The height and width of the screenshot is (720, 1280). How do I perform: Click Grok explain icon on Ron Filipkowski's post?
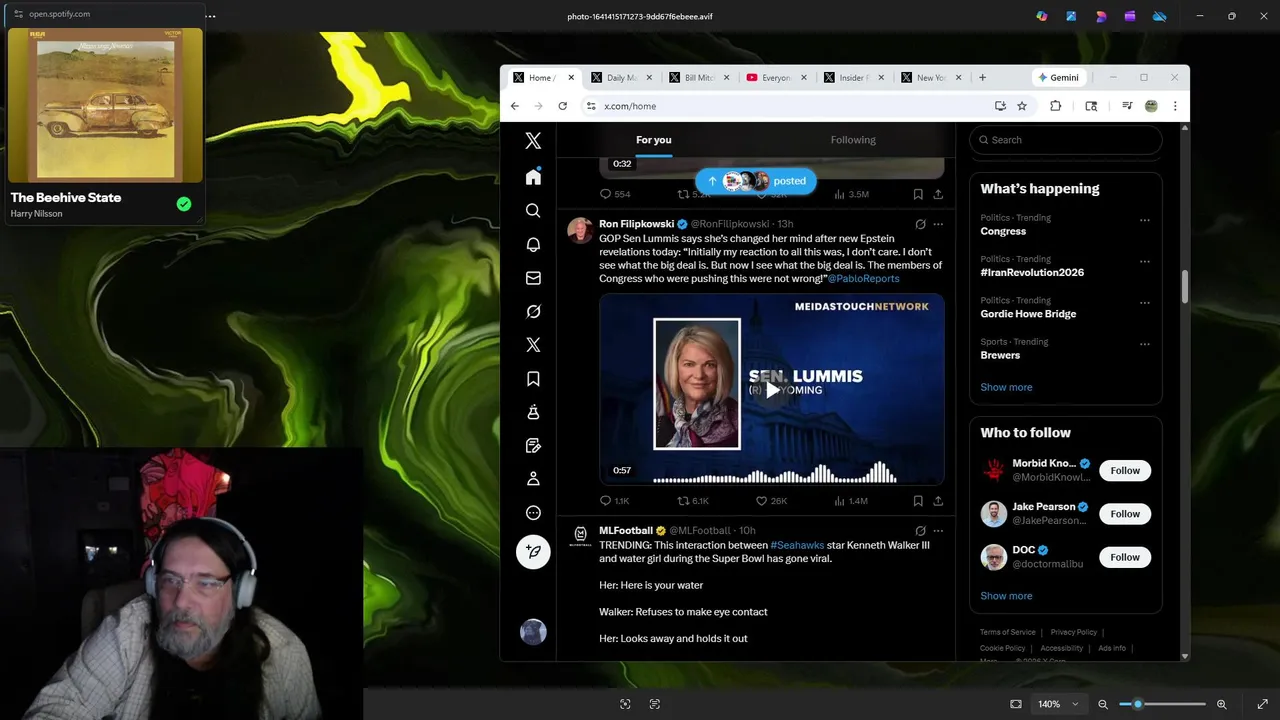point(920,224)
